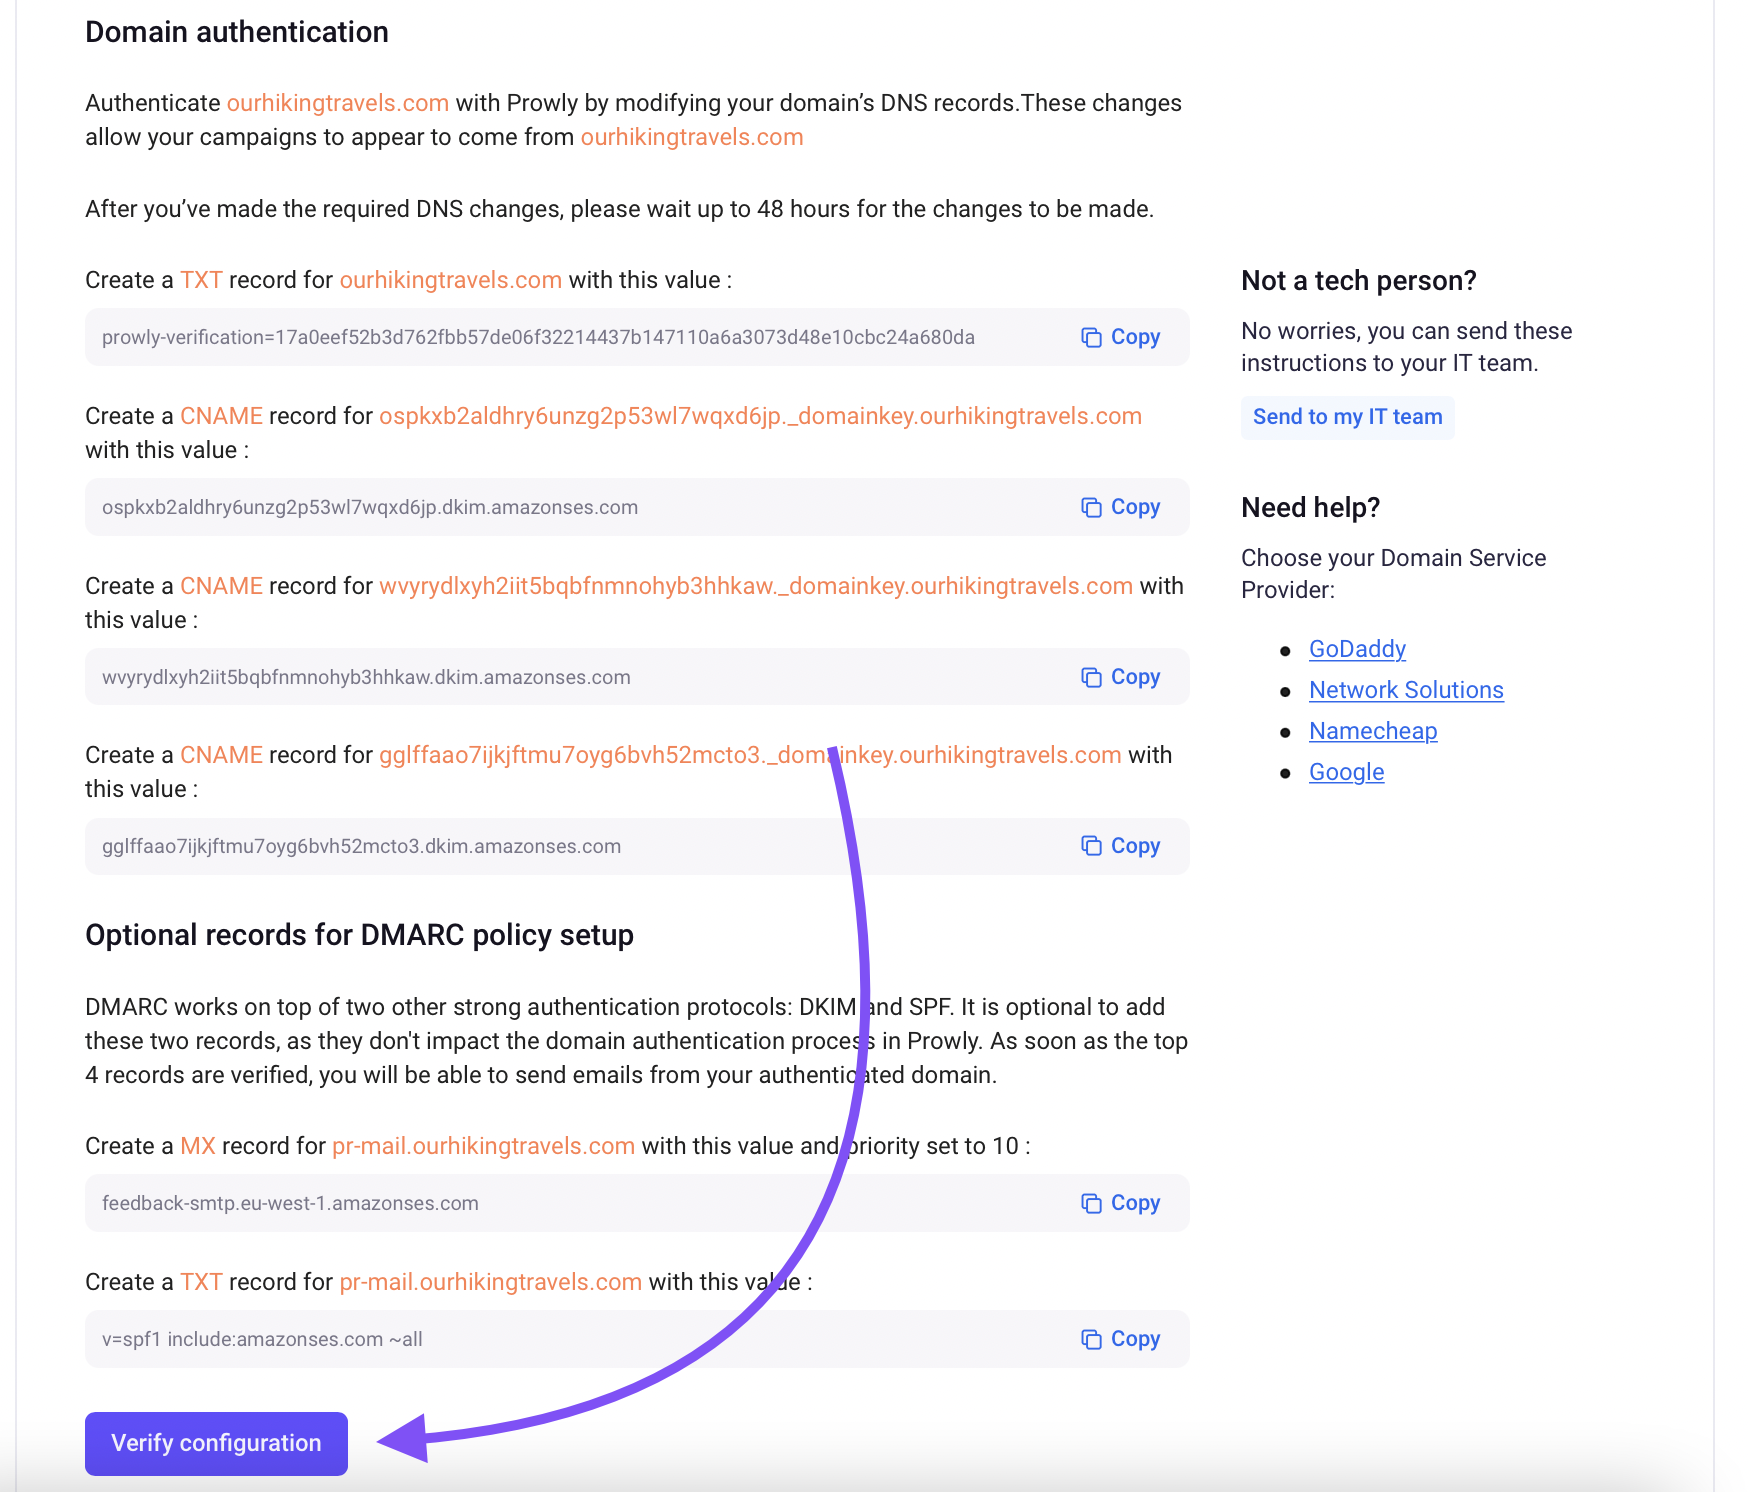Select the v=spf1 include:amazonses.com ~all field
The height and width of the screenshot is (1492, 1748).
click(637, 1339)
